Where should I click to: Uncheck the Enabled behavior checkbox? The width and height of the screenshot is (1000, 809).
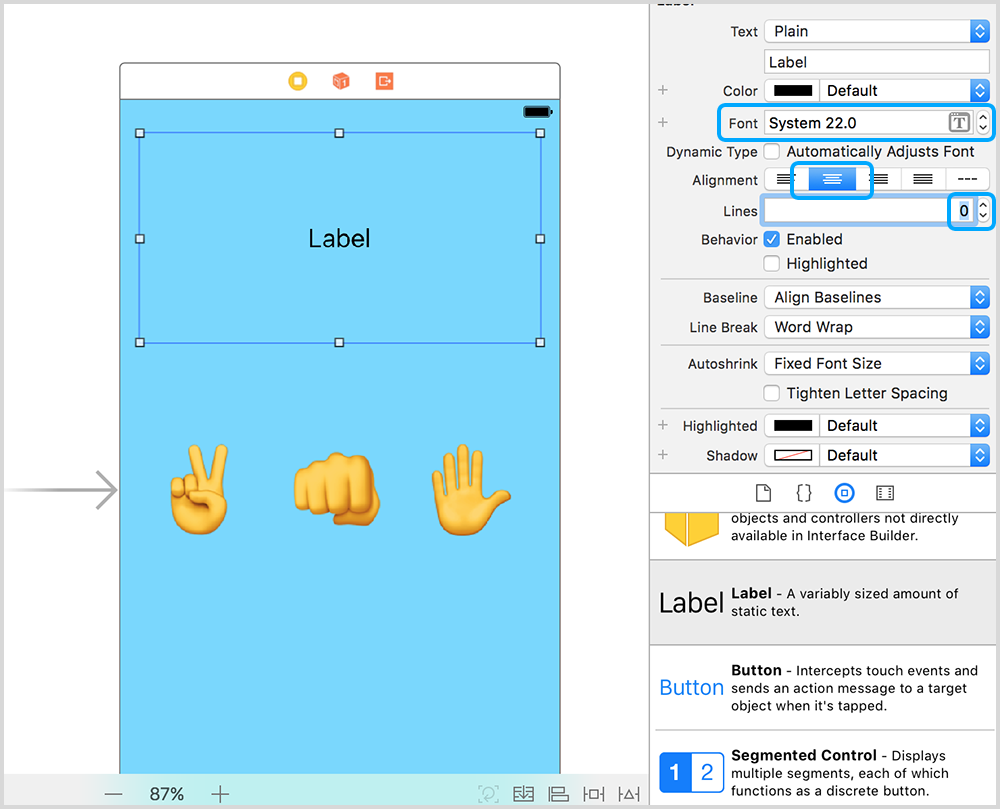772,240
